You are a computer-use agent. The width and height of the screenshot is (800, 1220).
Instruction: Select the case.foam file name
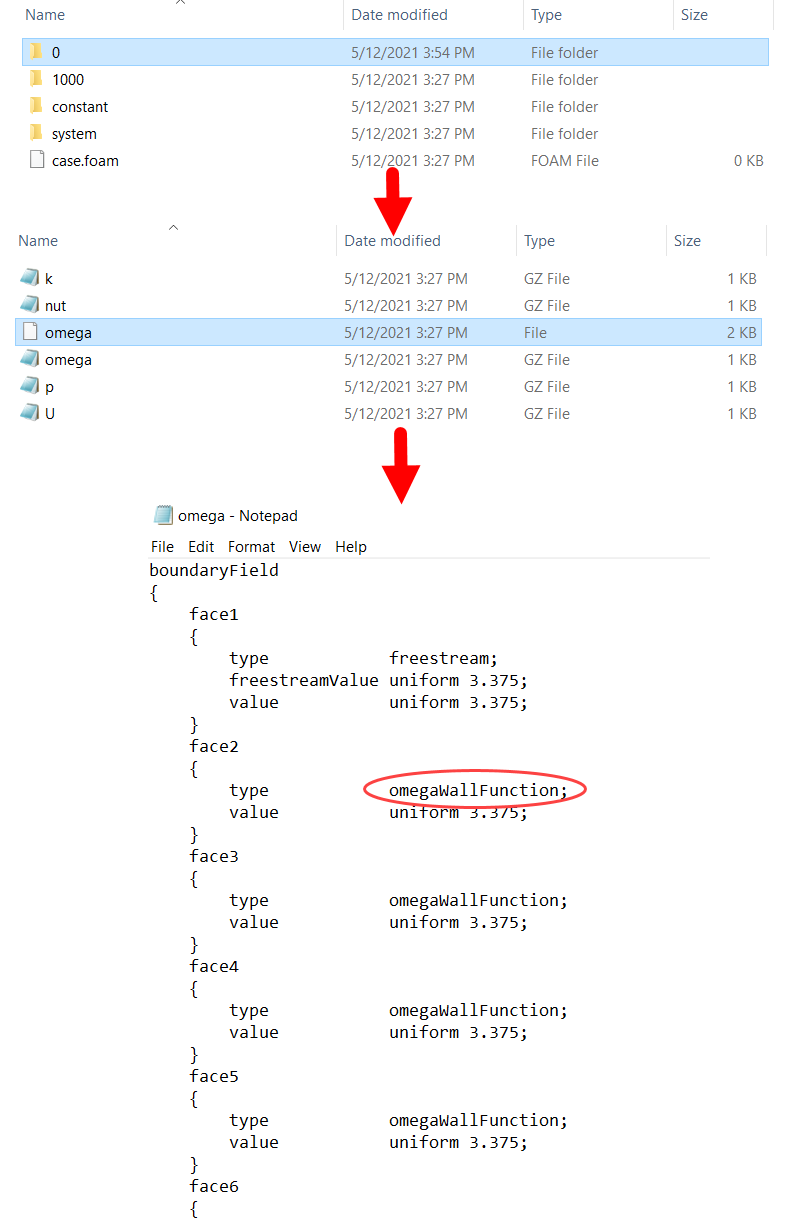pyautogui.click(x=85, y=160)
